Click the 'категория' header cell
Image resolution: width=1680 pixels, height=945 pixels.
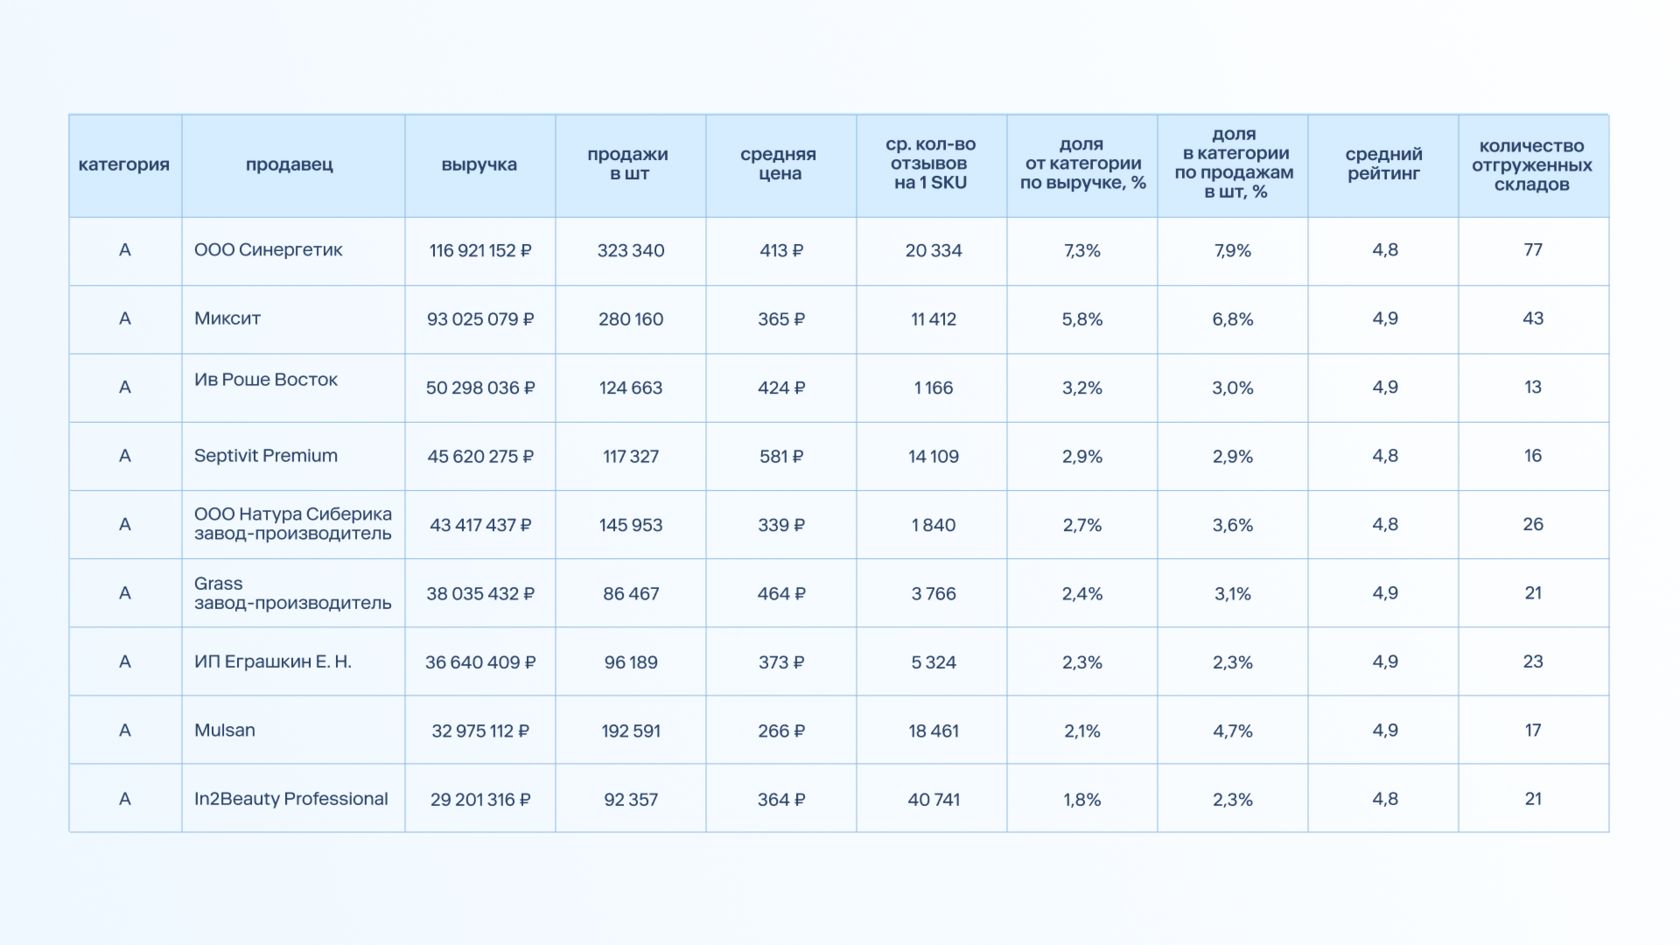tap(125, 165)
